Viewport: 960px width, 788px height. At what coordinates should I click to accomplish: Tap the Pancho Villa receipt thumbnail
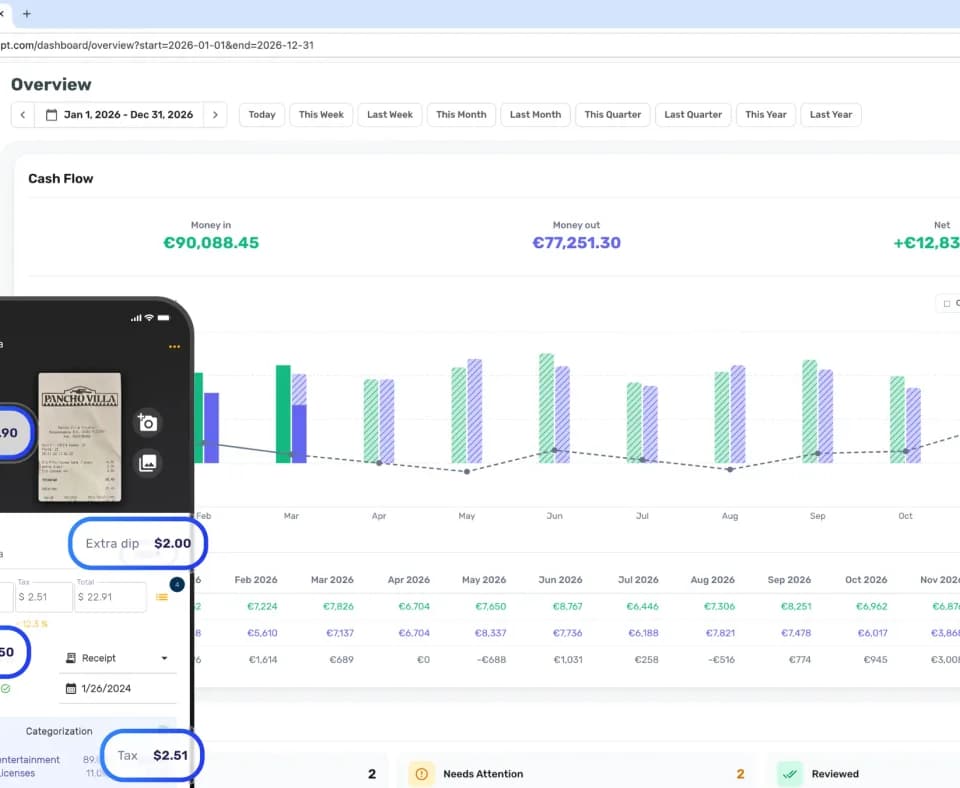click(80, 437)
